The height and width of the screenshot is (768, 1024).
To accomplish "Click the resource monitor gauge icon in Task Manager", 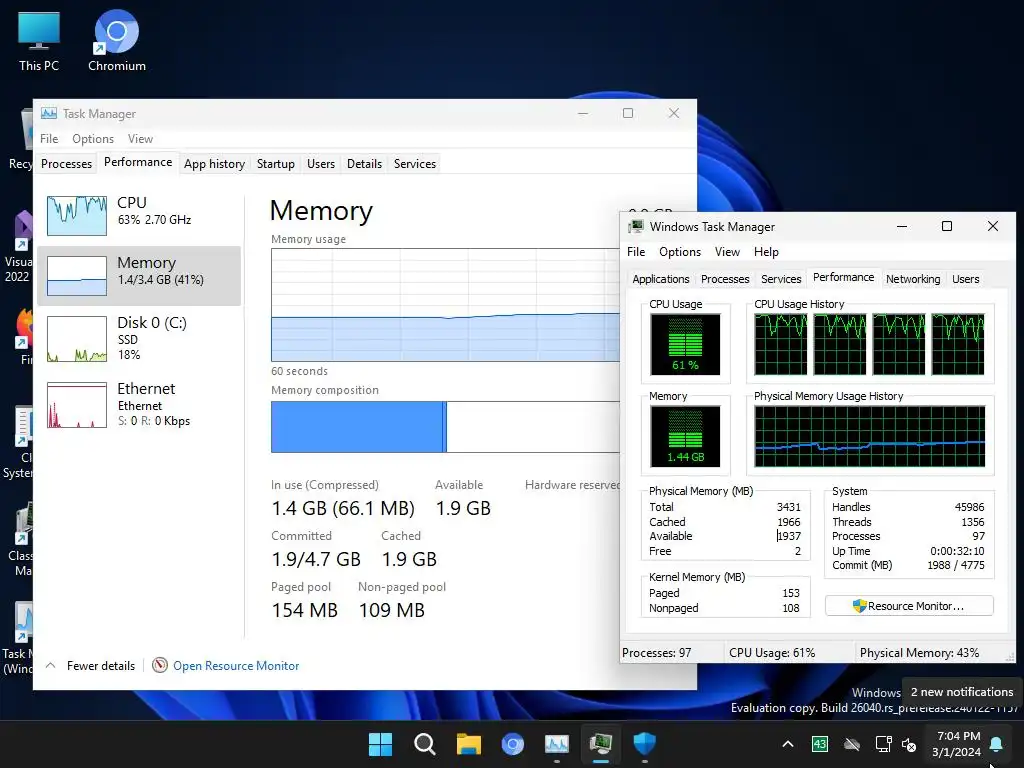I will coord(160,665).
